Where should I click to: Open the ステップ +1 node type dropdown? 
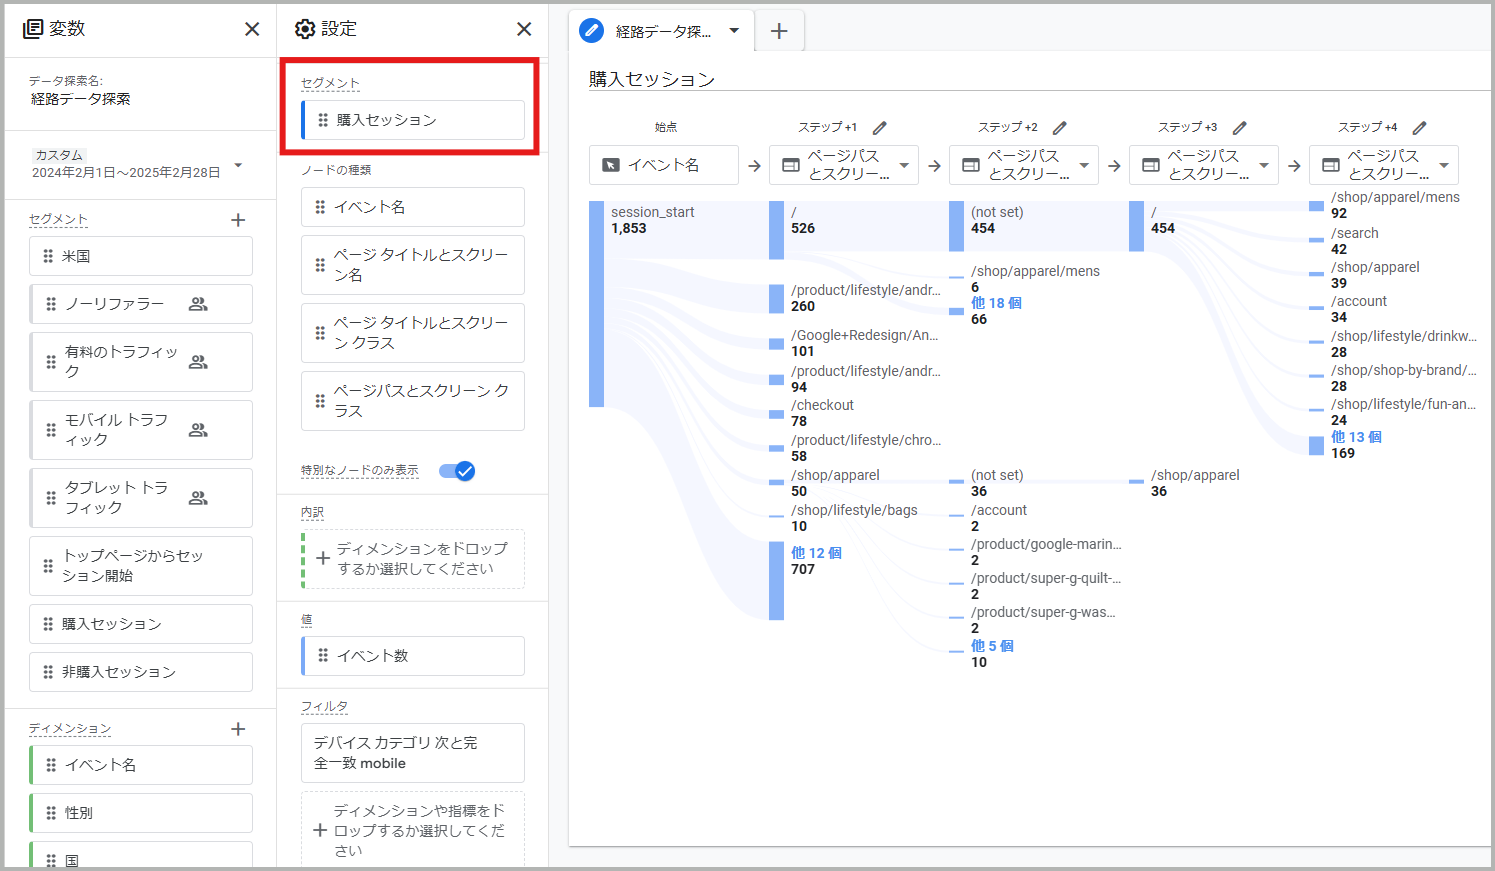904,165
